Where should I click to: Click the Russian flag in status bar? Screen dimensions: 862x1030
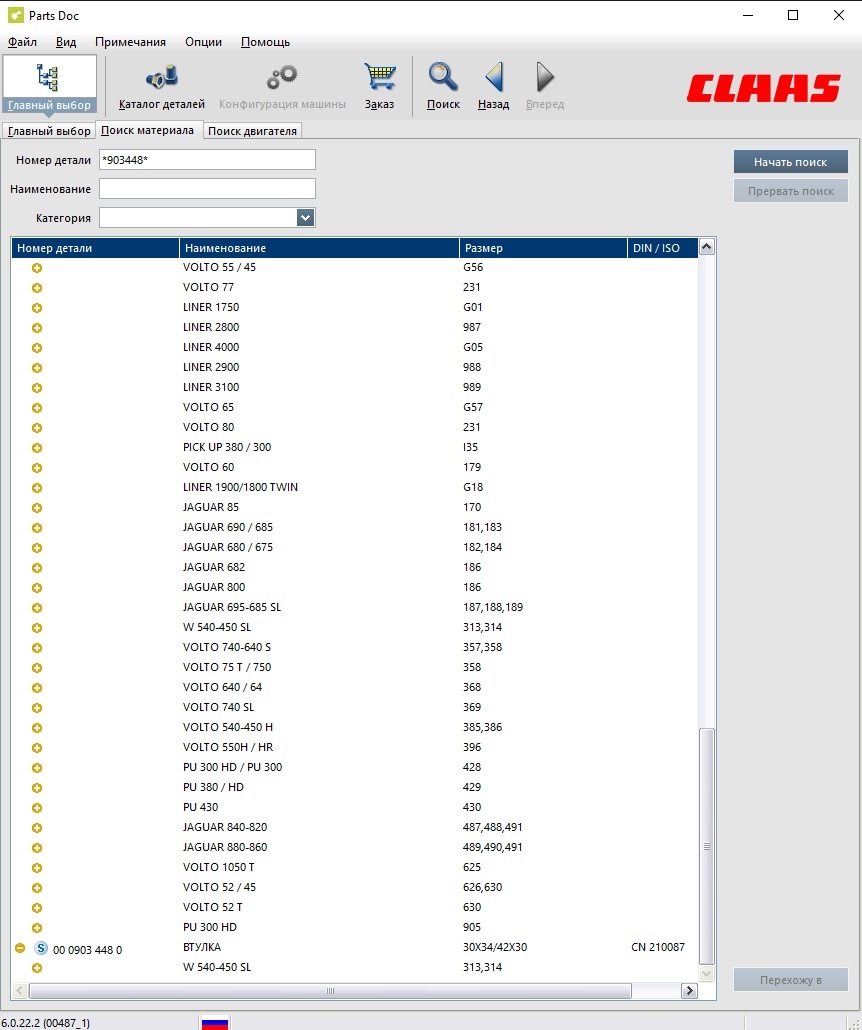click(215, 1023)
